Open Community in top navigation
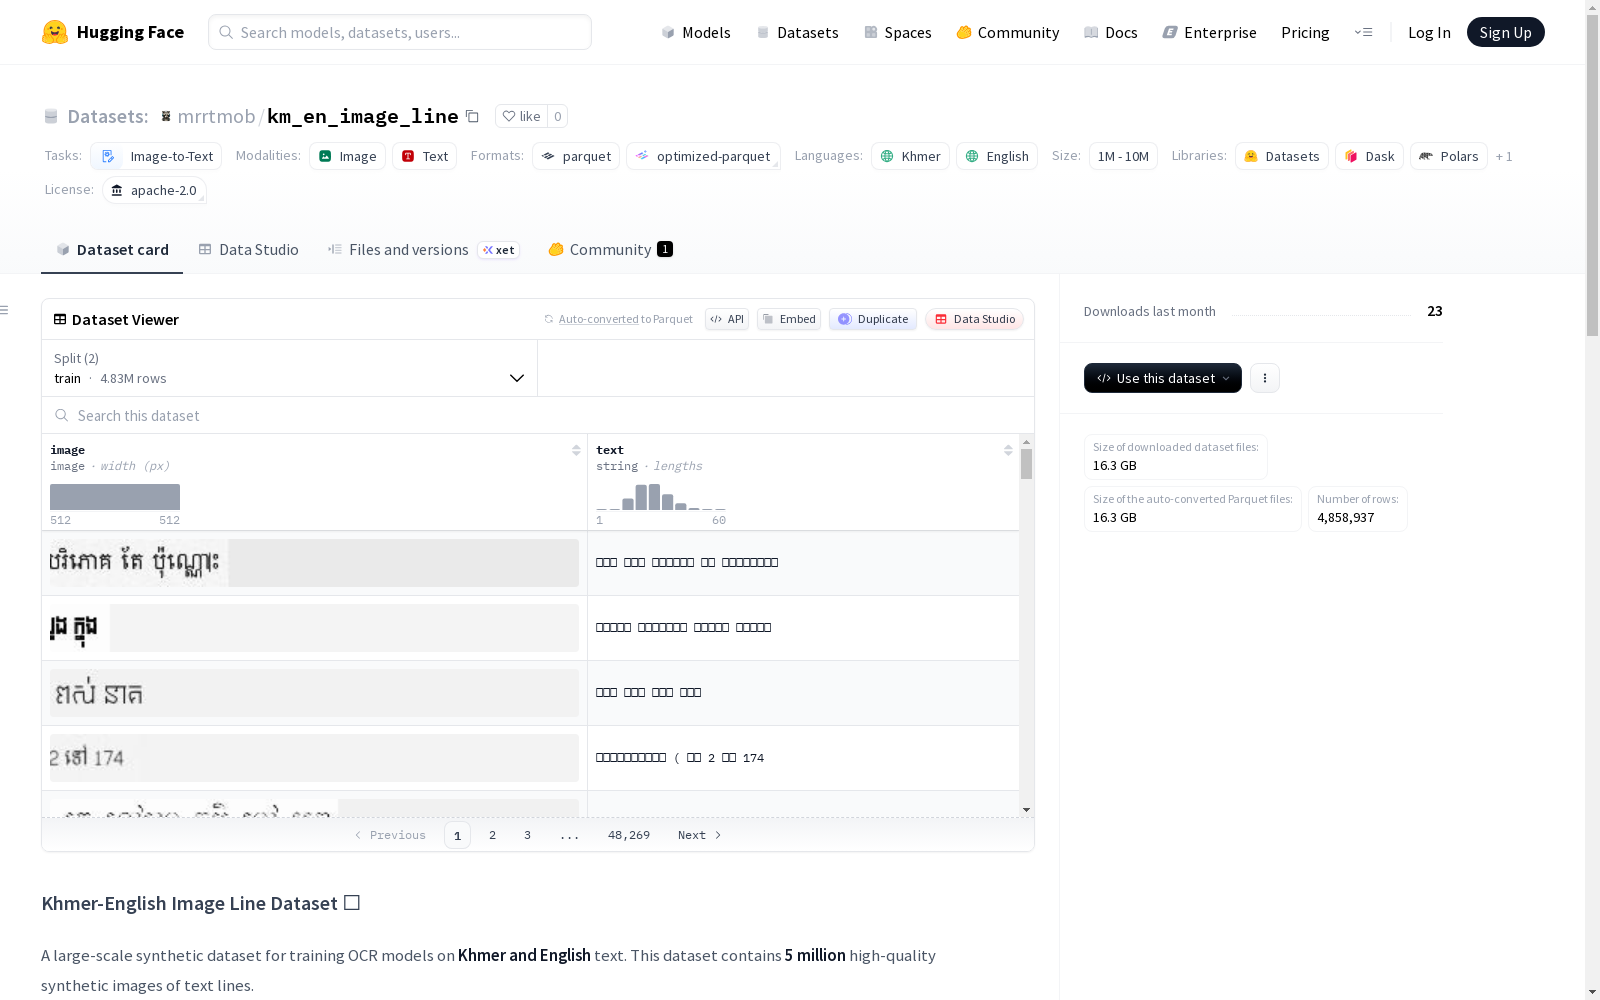The height and width of the screenshot is (1000, 1600). click(x=1008, y=32)
